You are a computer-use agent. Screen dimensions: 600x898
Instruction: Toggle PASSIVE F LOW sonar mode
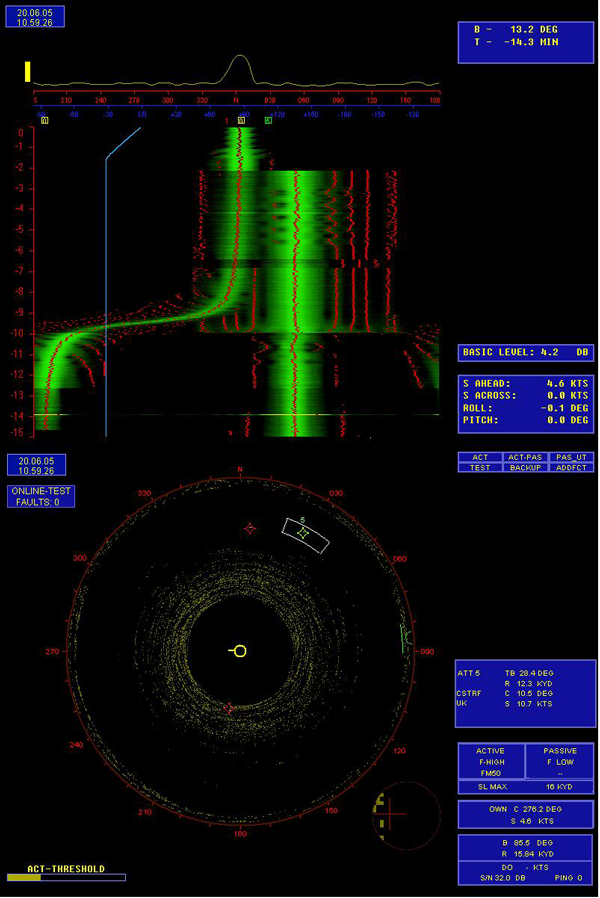(560, 761)
